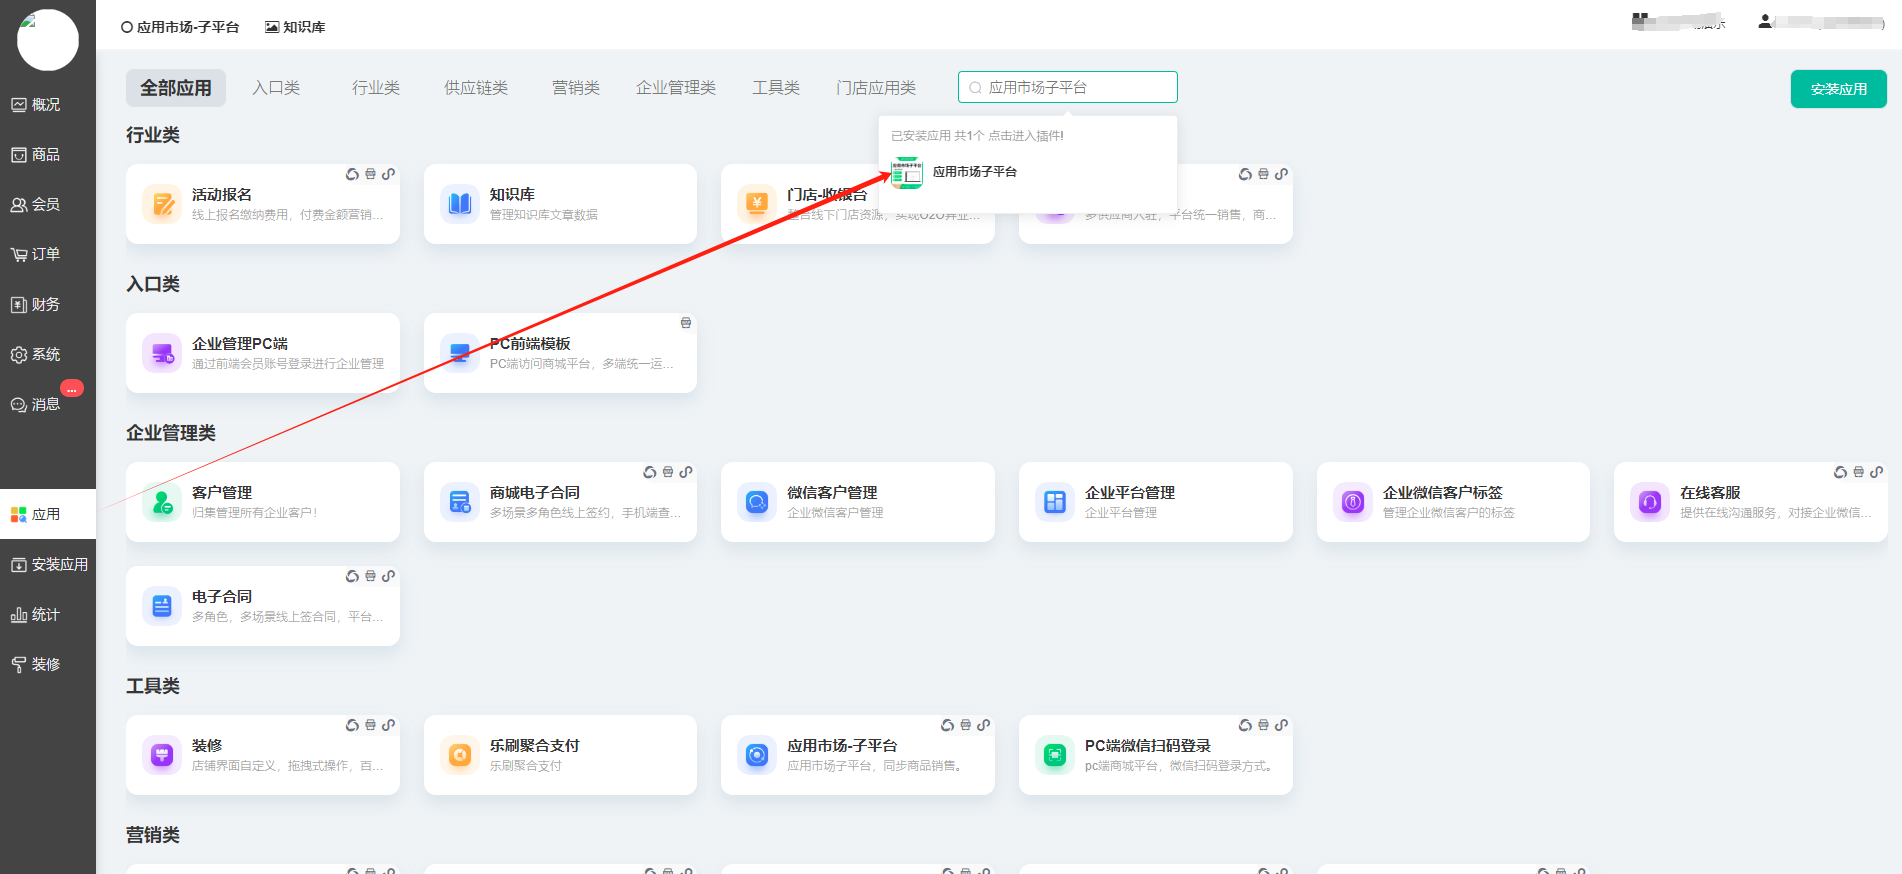
Task: Open the 商城电子合同 app card
Action: pyautogui.click(x=559, y=502)
